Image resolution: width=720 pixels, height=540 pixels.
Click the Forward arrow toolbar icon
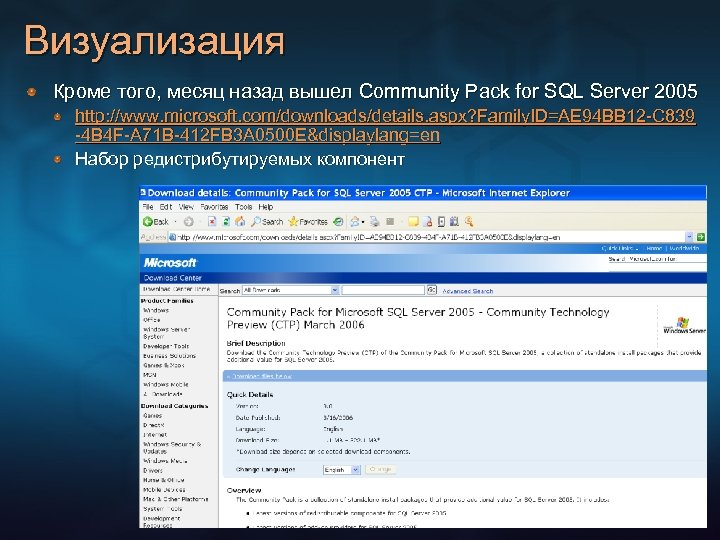(188, 222)
